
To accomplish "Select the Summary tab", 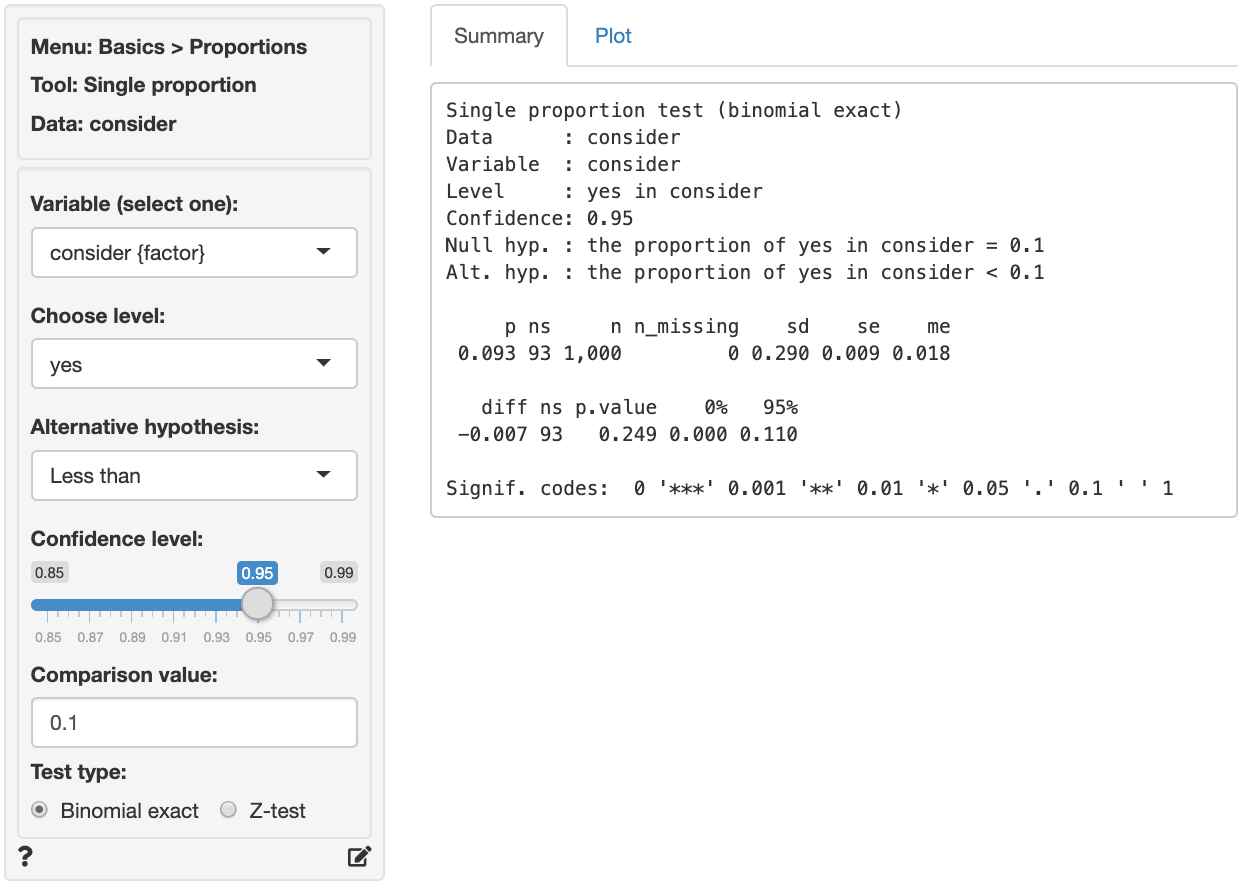I will [x=498, y=36].
